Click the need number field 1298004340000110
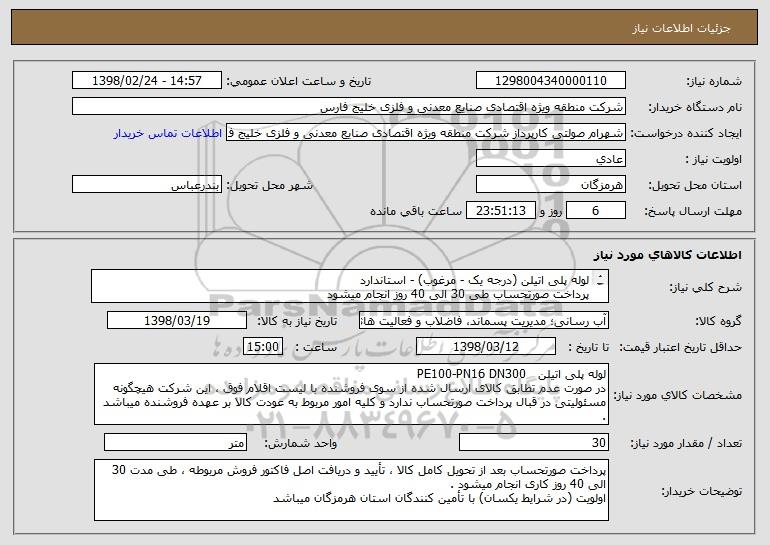 pyautogui.click(x=550, y=81)
